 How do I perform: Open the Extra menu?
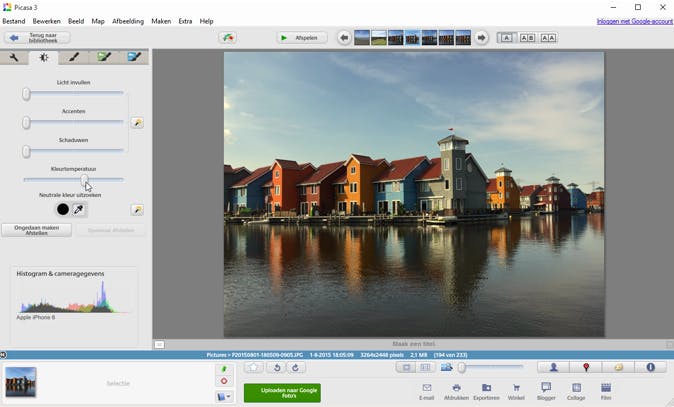coord(185,21)
